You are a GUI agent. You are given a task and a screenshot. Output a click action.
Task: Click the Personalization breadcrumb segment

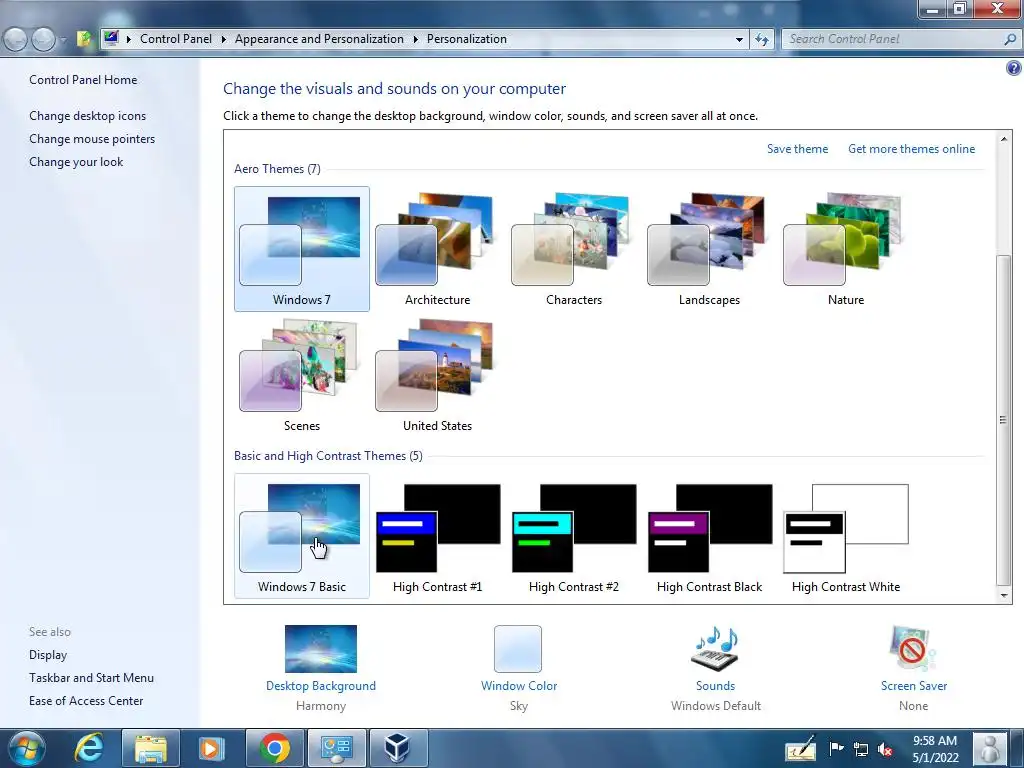pos(466,39)
